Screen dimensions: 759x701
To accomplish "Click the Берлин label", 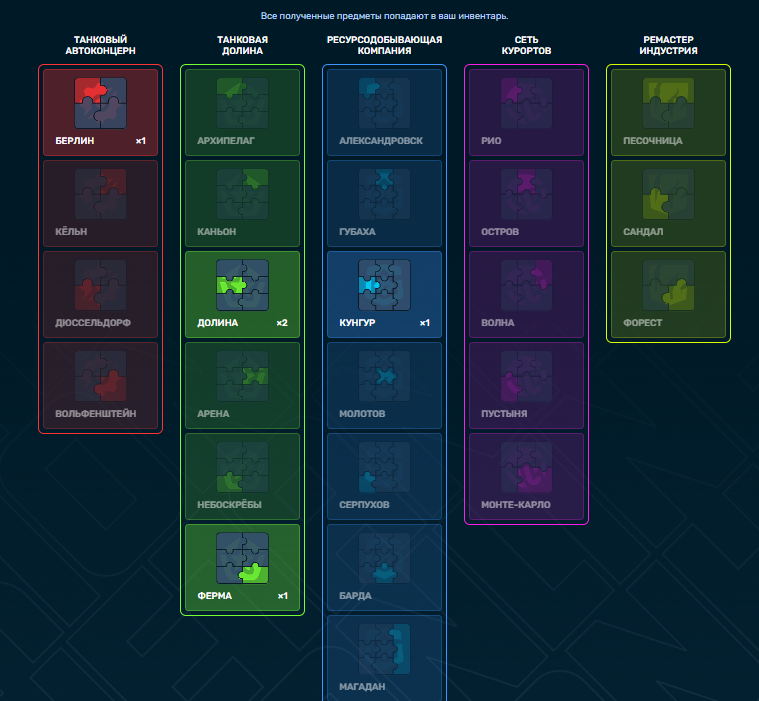I will pyautogui.click(x=75, y=141).
